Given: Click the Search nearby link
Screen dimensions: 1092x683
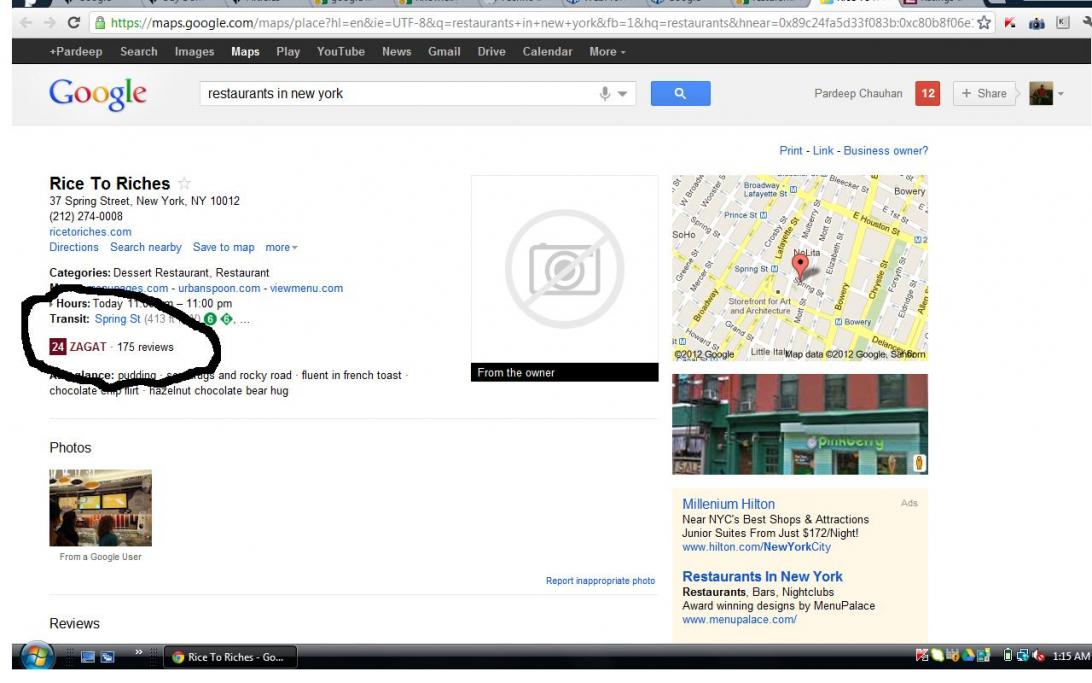Looking at the screenshot, I should [x=146, y=247].
